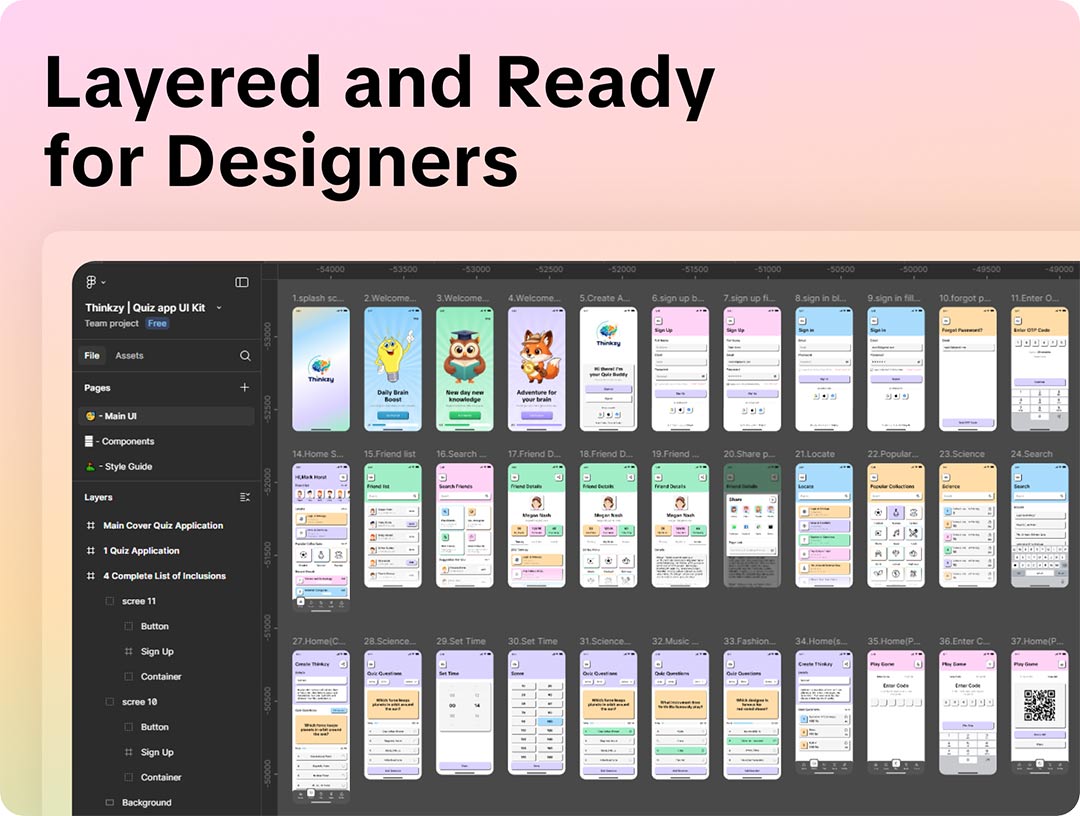
Task: Click the Background layer rectangle icon
Action: click(110, 803)
